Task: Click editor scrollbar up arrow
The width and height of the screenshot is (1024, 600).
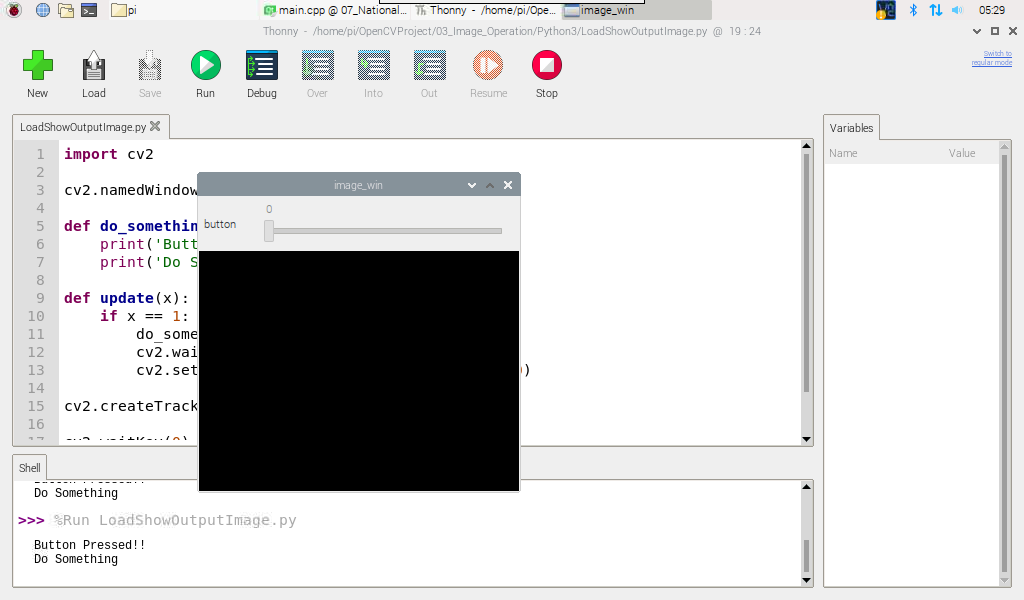Action: (807, 146)
